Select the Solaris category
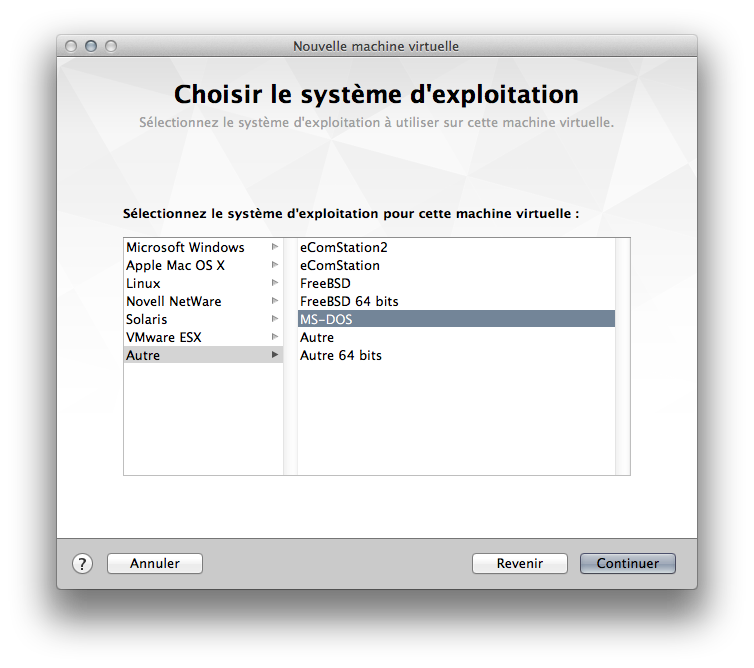The height and width of the screenshot is (668, 754). coord(203,319)
